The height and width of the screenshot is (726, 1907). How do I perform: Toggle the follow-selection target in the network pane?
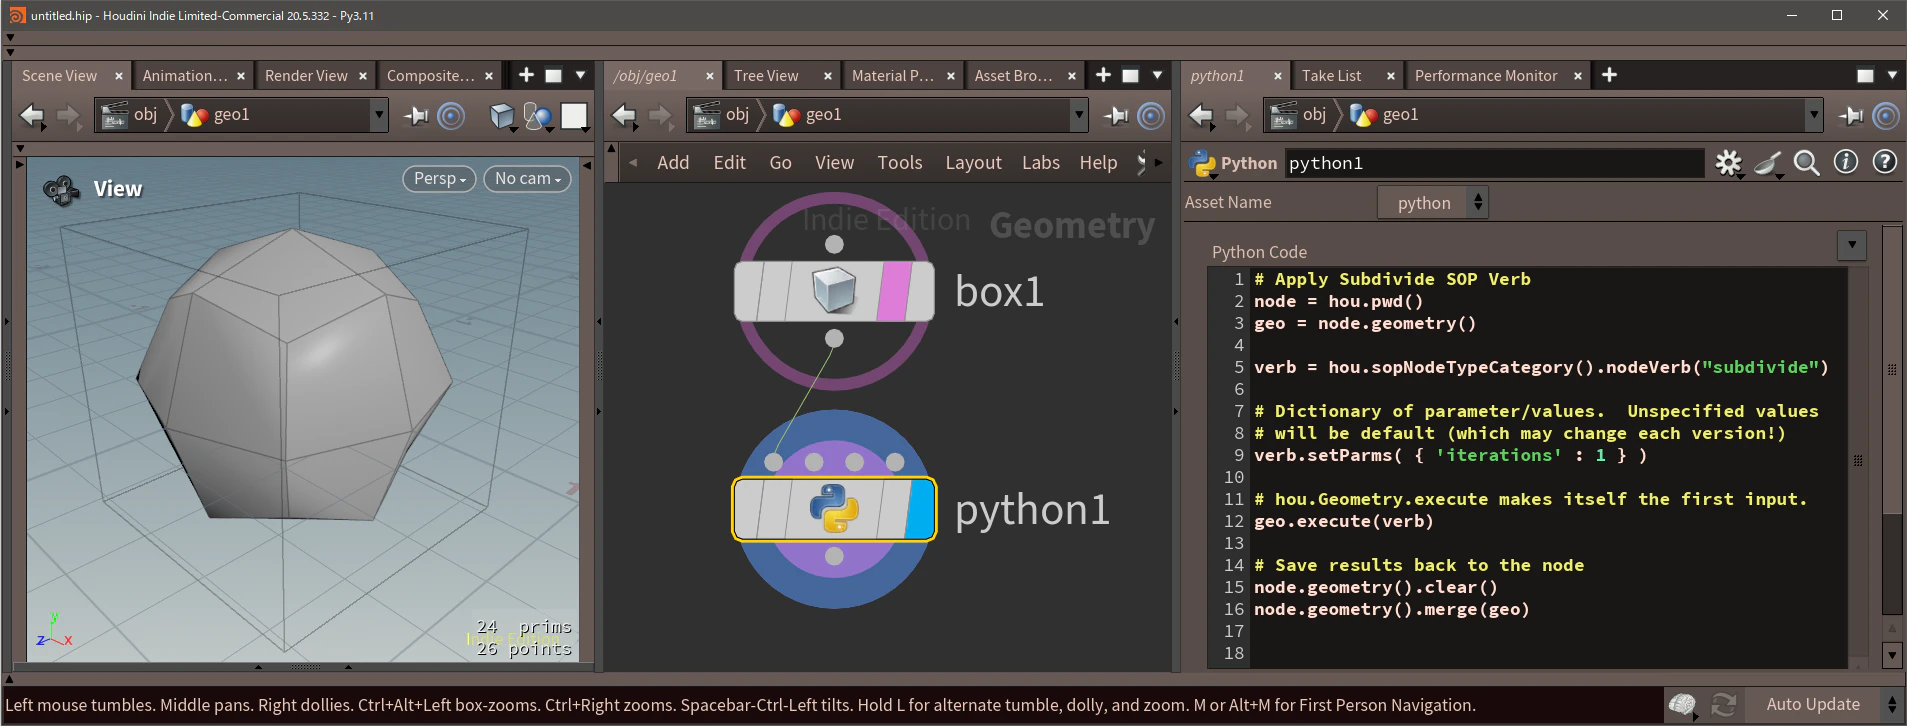click(x=1152, y=116)
